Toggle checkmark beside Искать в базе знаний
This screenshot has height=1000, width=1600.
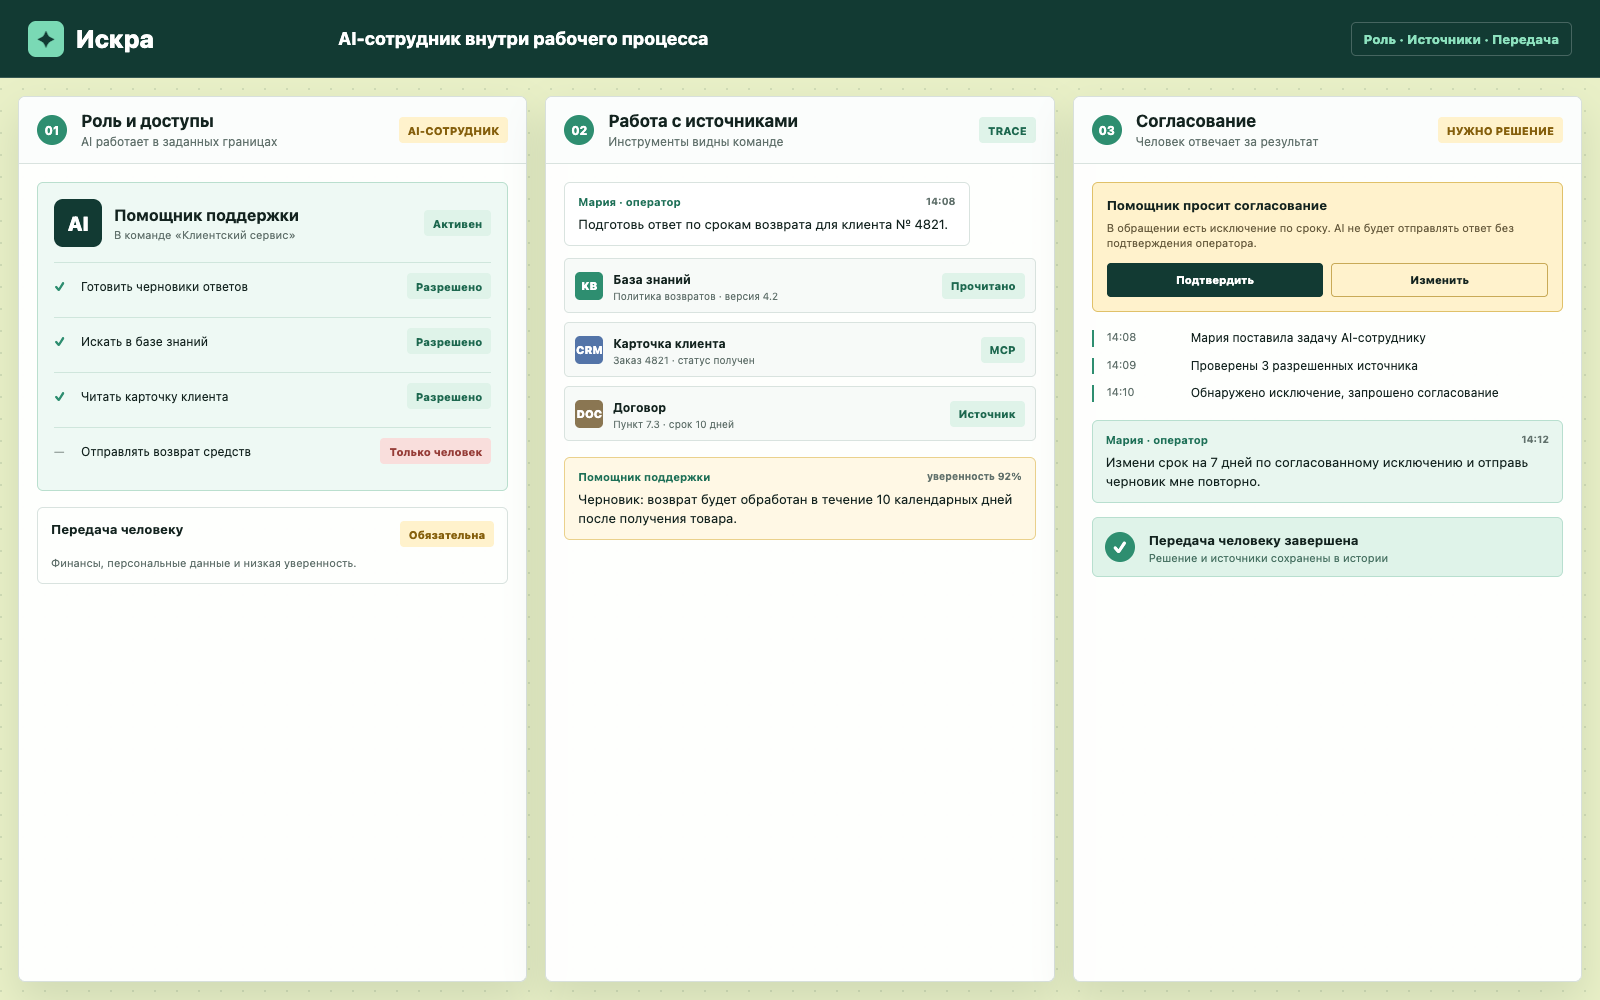(60, 342)
